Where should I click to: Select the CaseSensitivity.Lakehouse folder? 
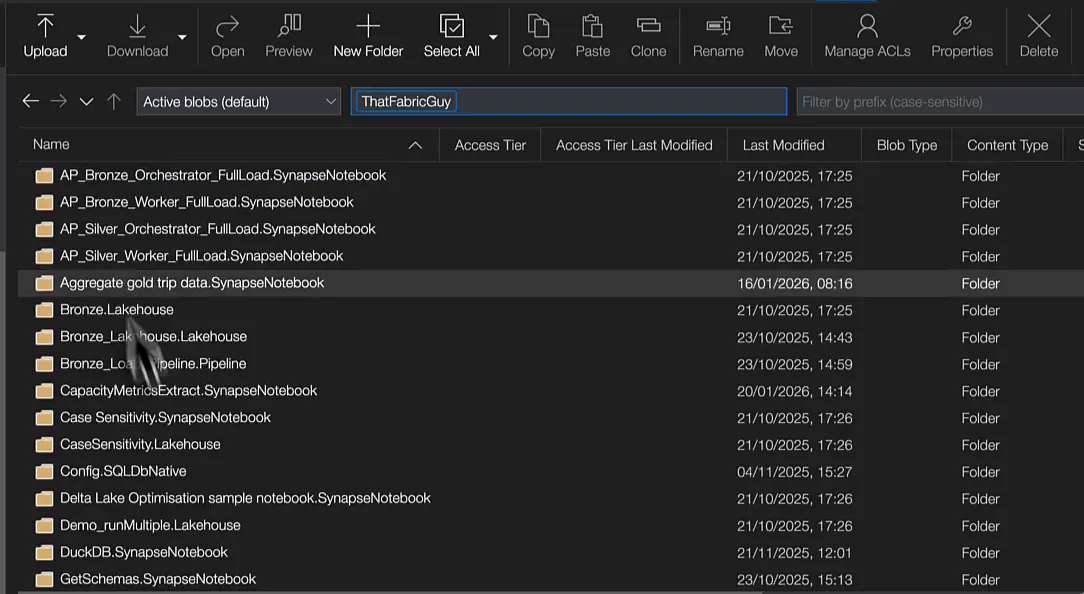click(140, 445)
